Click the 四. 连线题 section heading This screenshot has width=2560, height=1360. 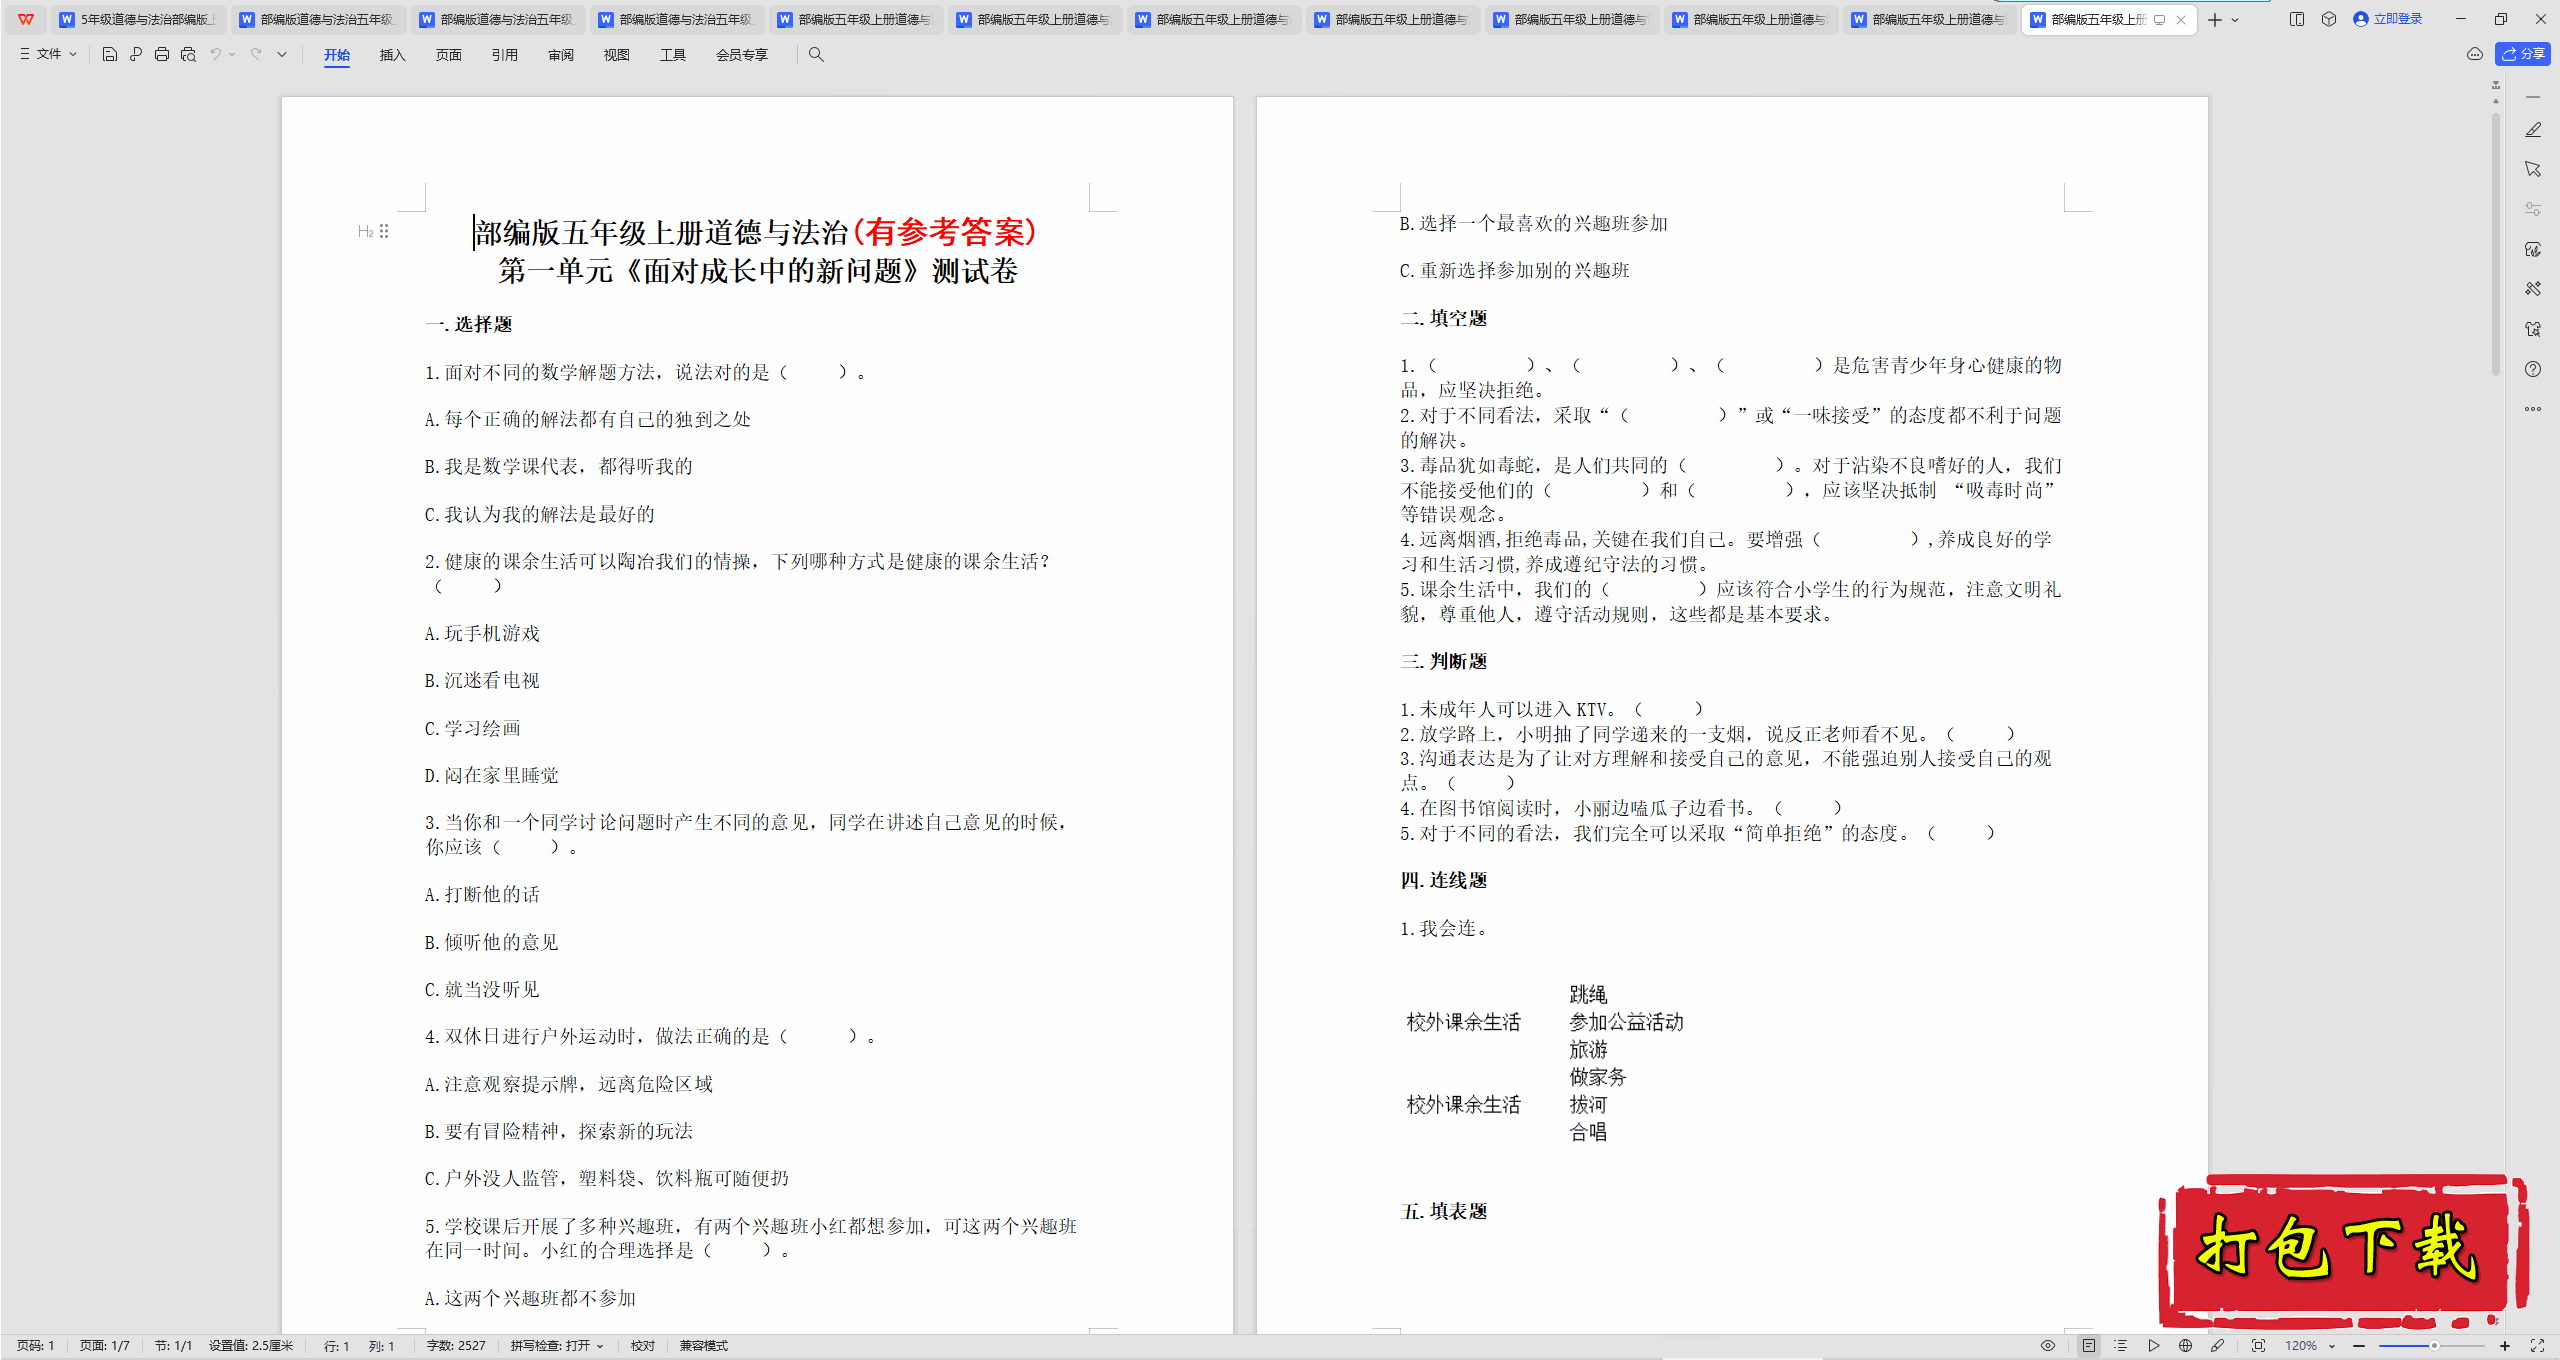pos(1444,880)
